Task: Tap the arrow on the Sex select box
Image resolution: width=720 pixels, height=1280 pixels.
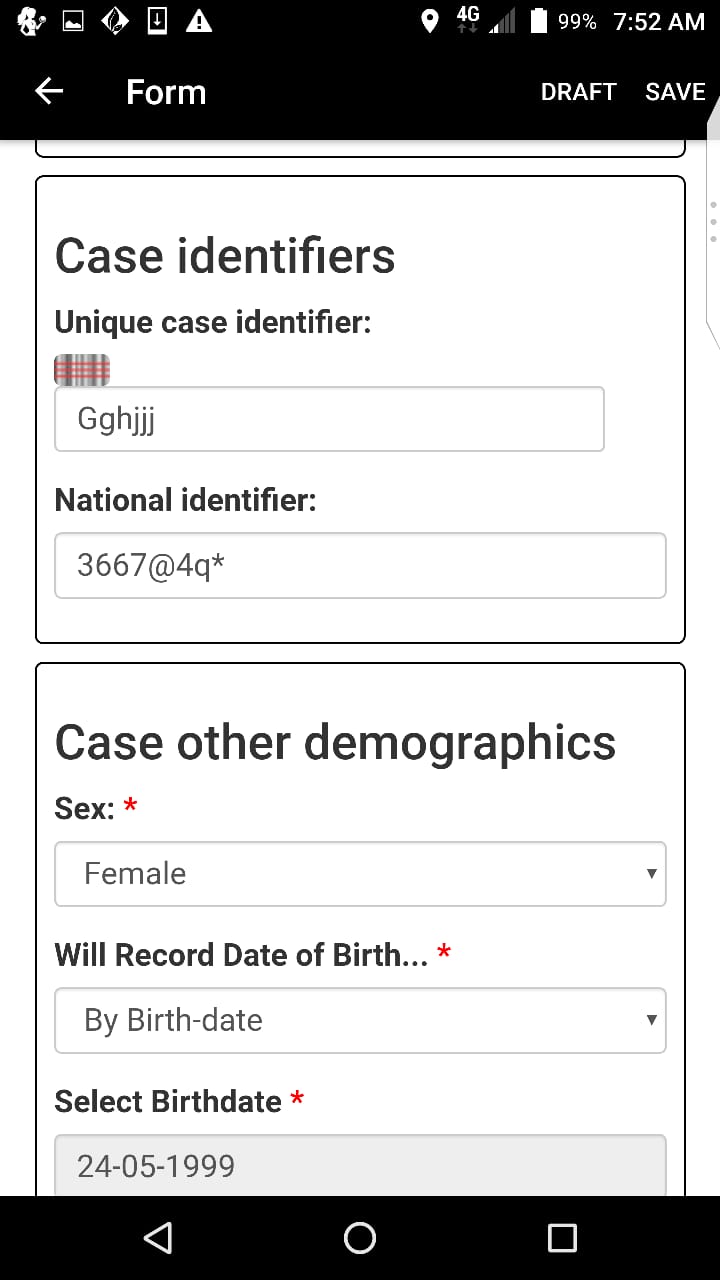Action: (x=651, y=874)
